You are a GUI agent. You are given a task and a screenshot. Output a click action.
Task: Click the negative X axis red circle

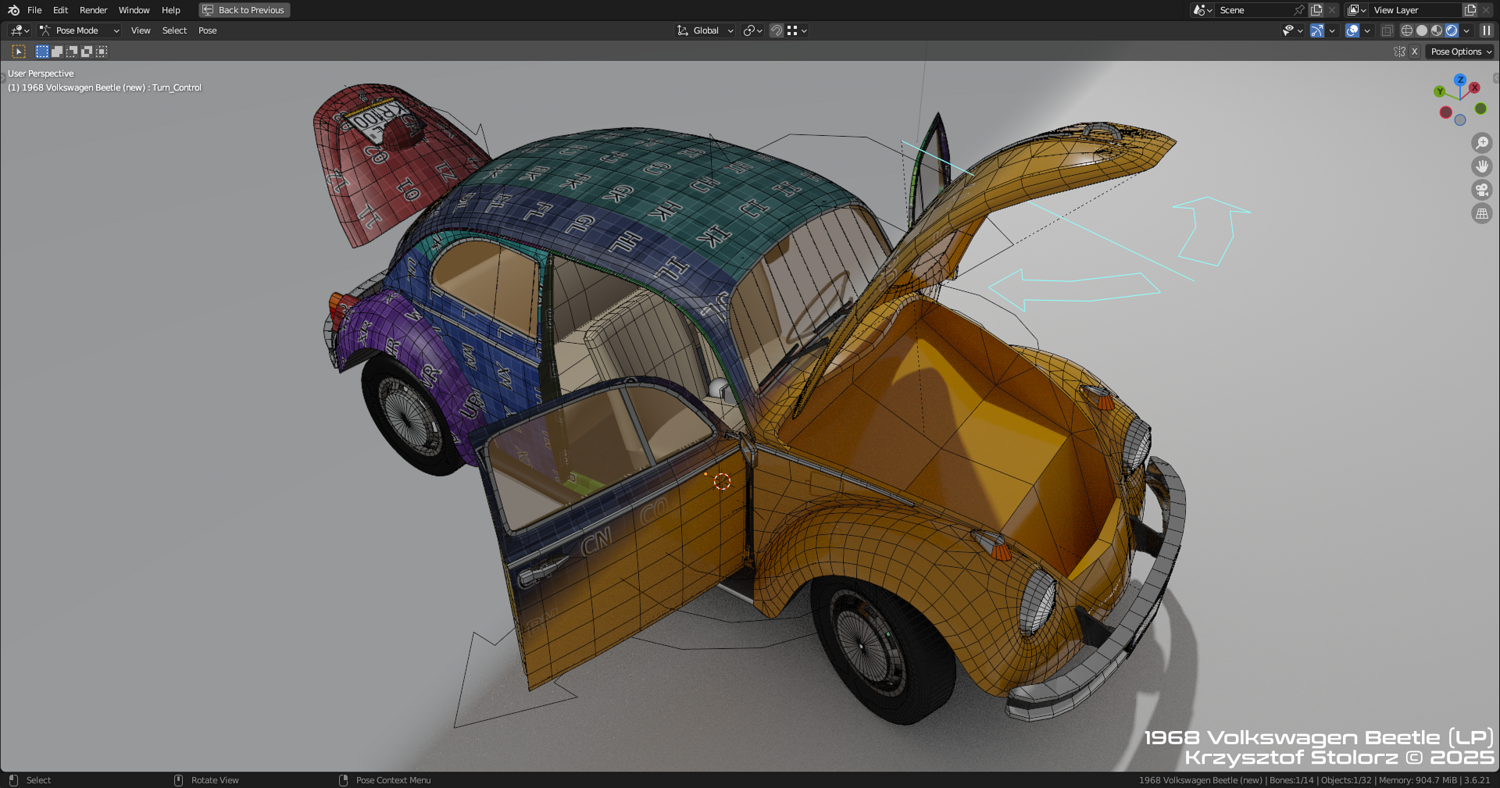(1446, 112)
